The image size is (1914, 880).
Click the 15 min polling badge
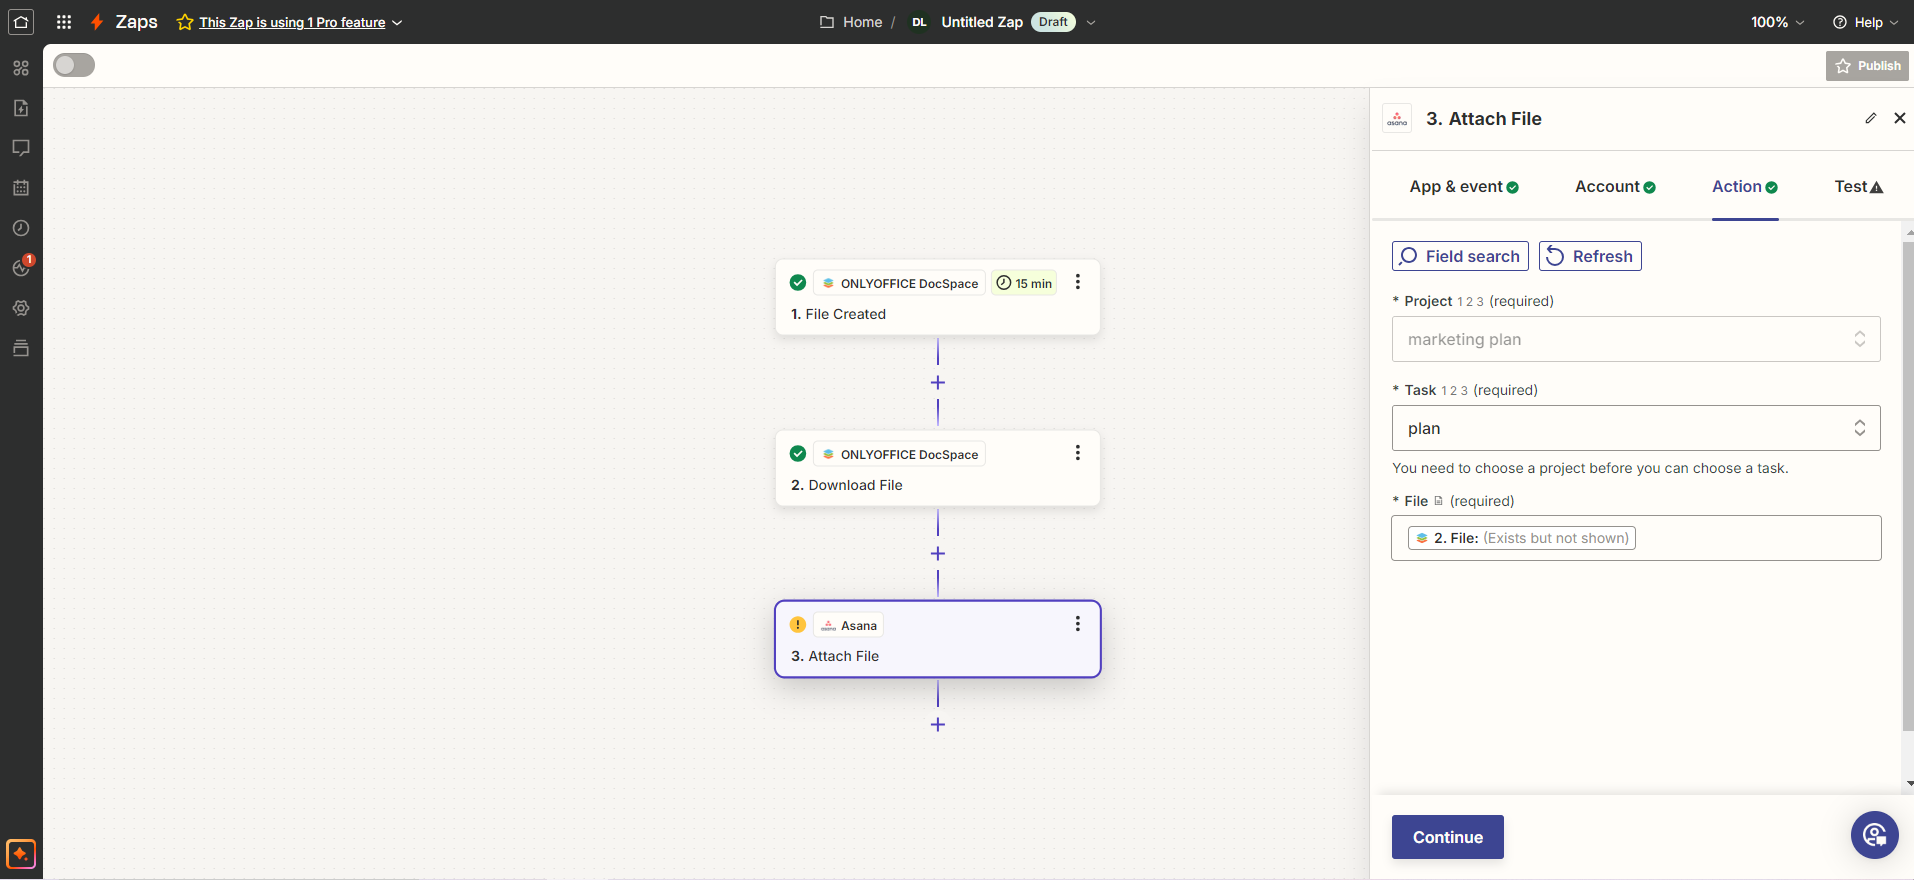1024,283
